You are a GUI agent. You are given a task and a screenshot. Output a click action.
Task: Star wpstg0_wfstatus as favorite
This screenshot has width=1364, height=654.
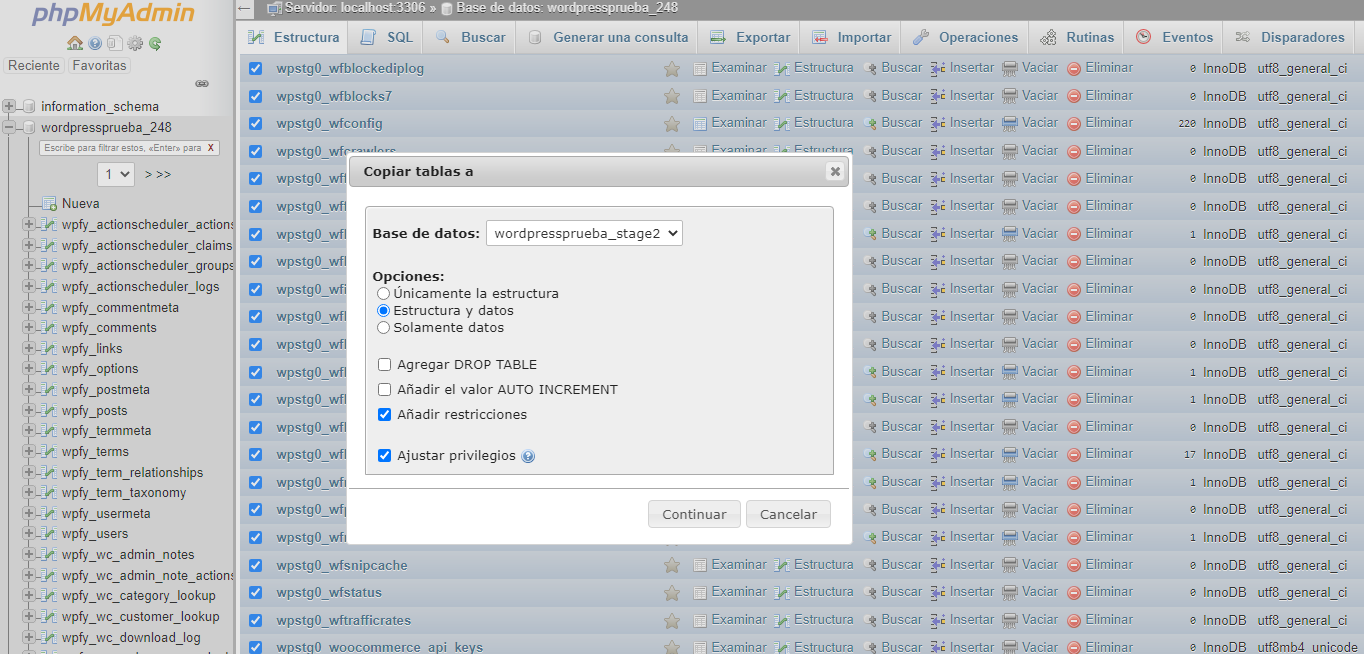pyautogui.click(x=672, y=593)
